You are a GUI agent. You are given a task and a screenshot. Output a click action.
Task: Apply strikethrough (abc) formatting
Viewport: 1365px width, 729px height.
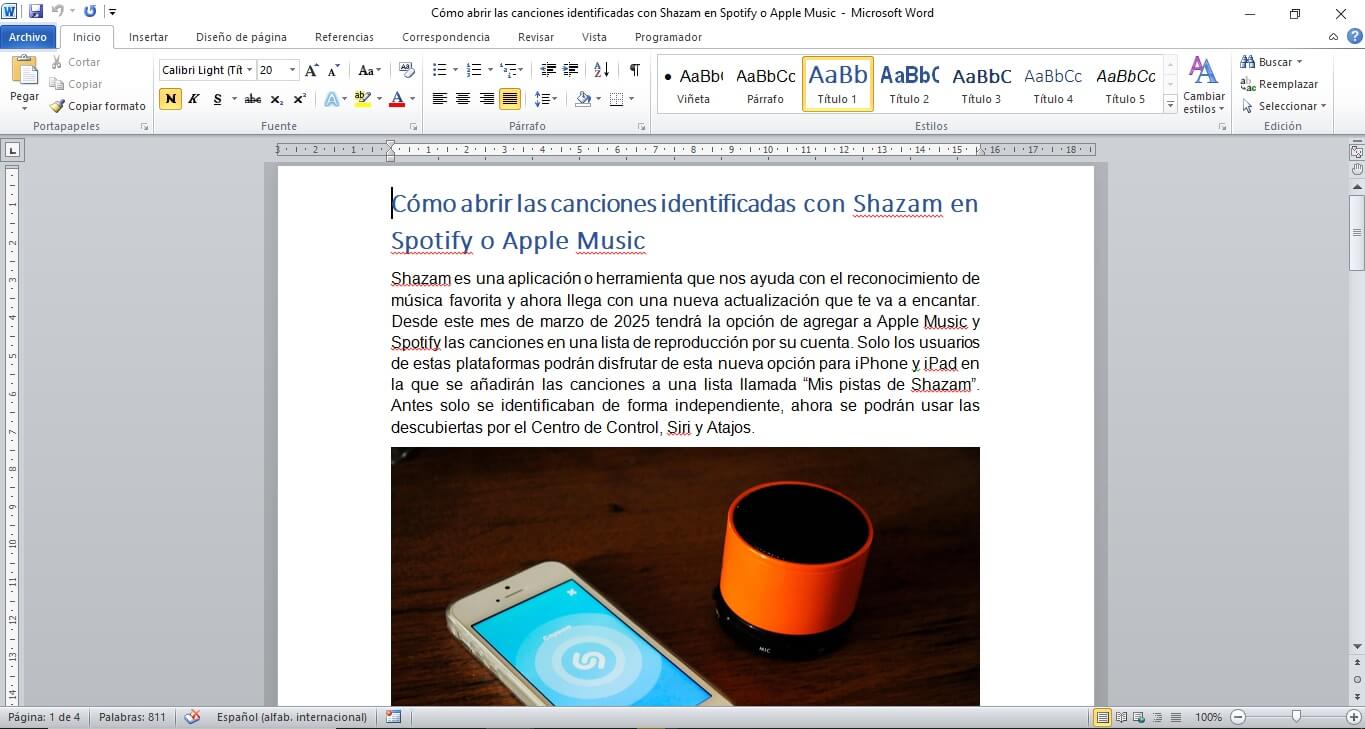pyautogui.click(x=253, y=99)
